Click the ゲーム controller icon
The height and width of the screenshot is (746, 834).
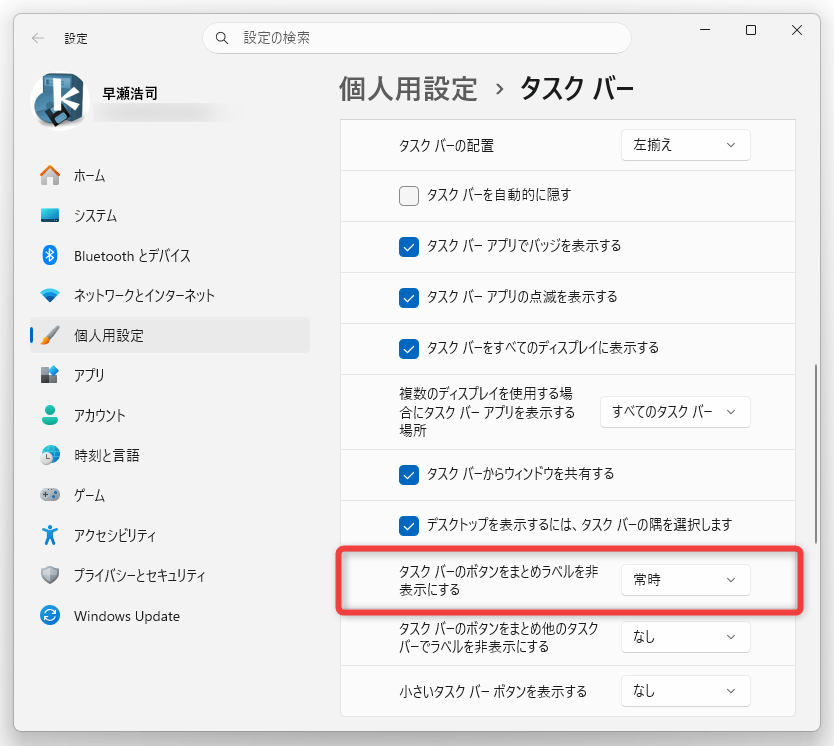click(x=50, y=495)
